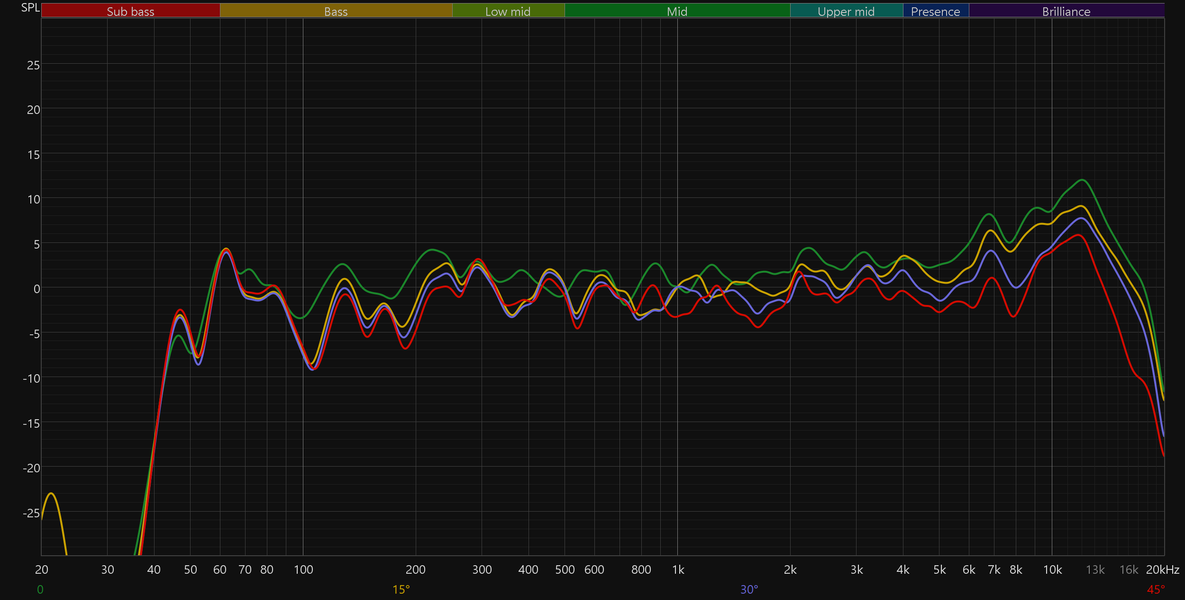The image size is (1185, 600).
Task: Click the 10k frequency axis tick label
Action: (1052, 569)
